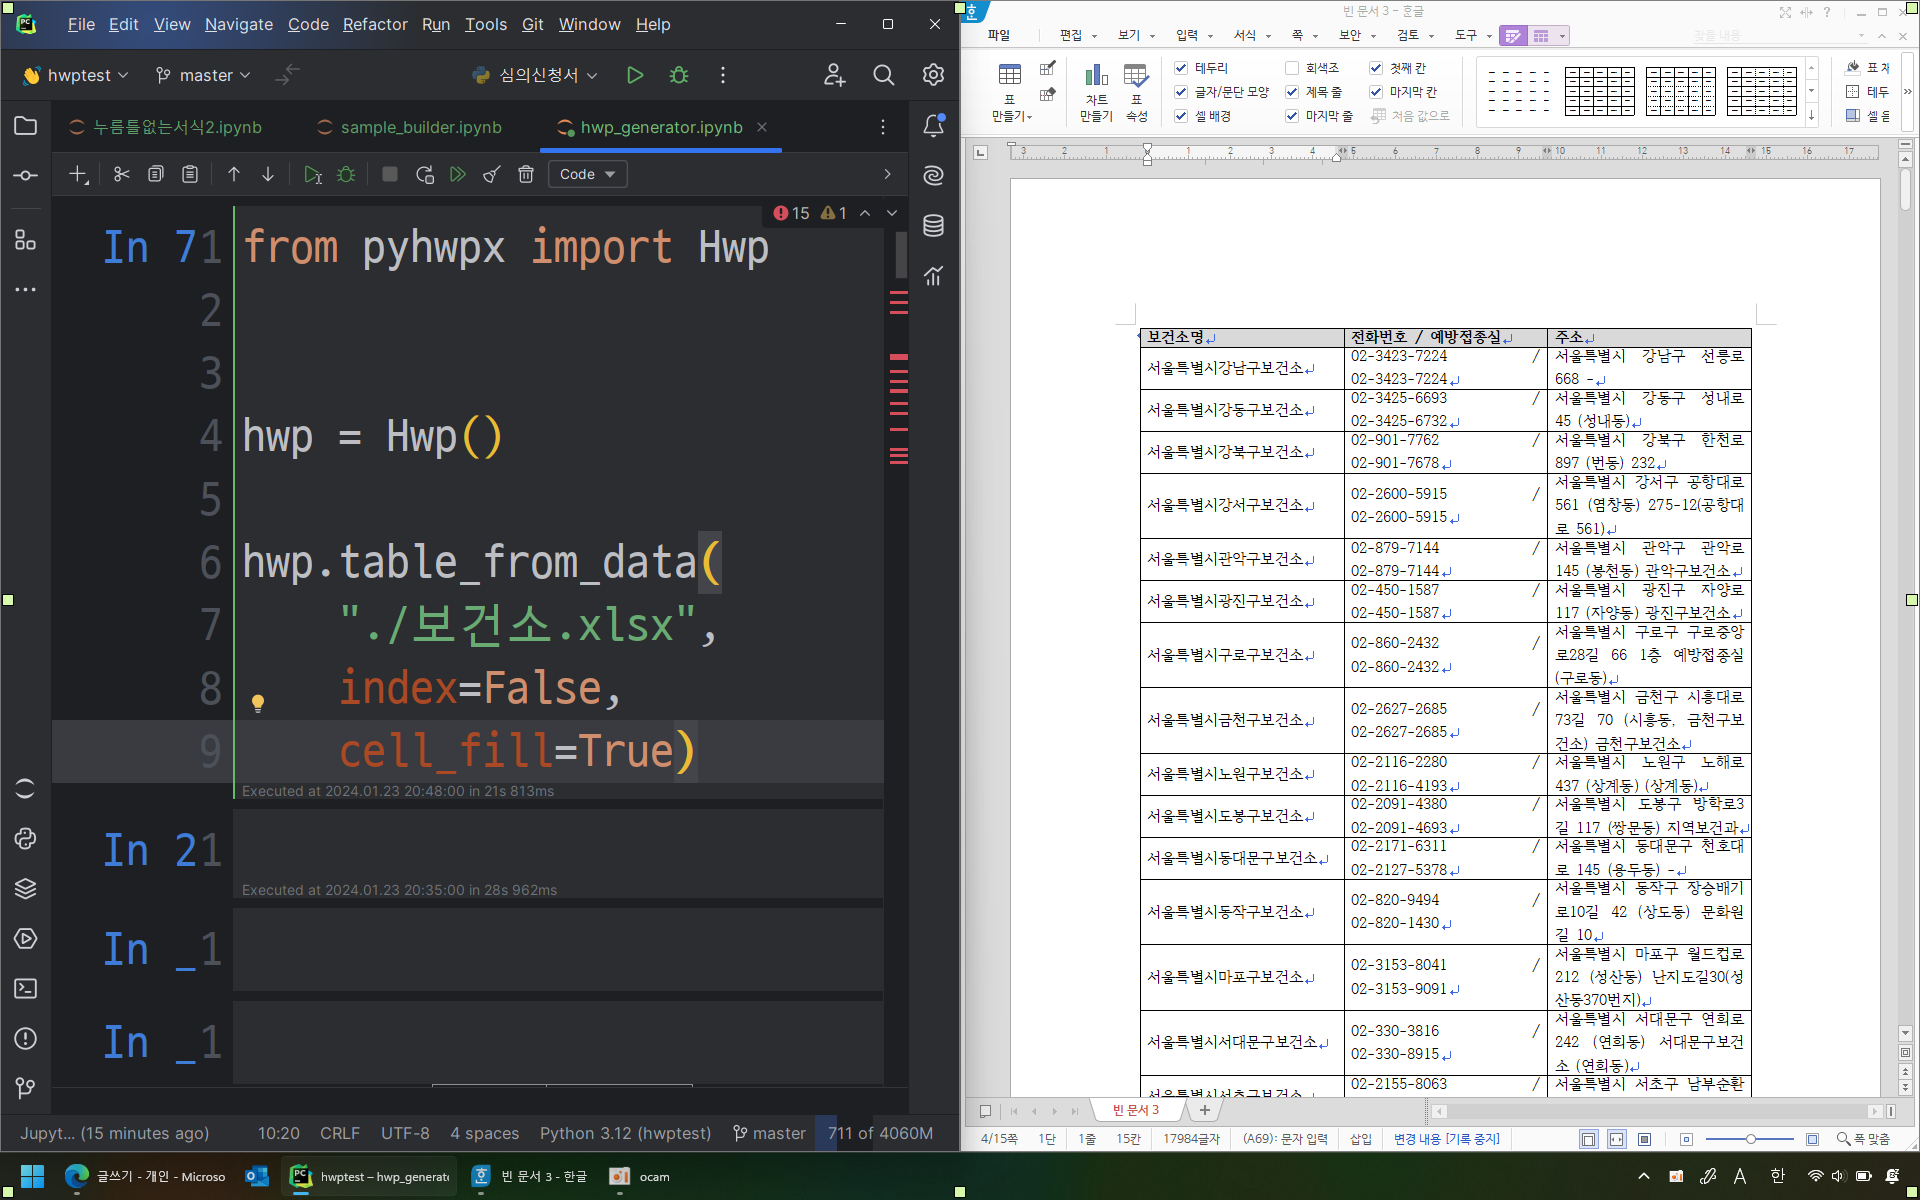
Task: Open the Database tool window icon
Action: coord(933,226)
